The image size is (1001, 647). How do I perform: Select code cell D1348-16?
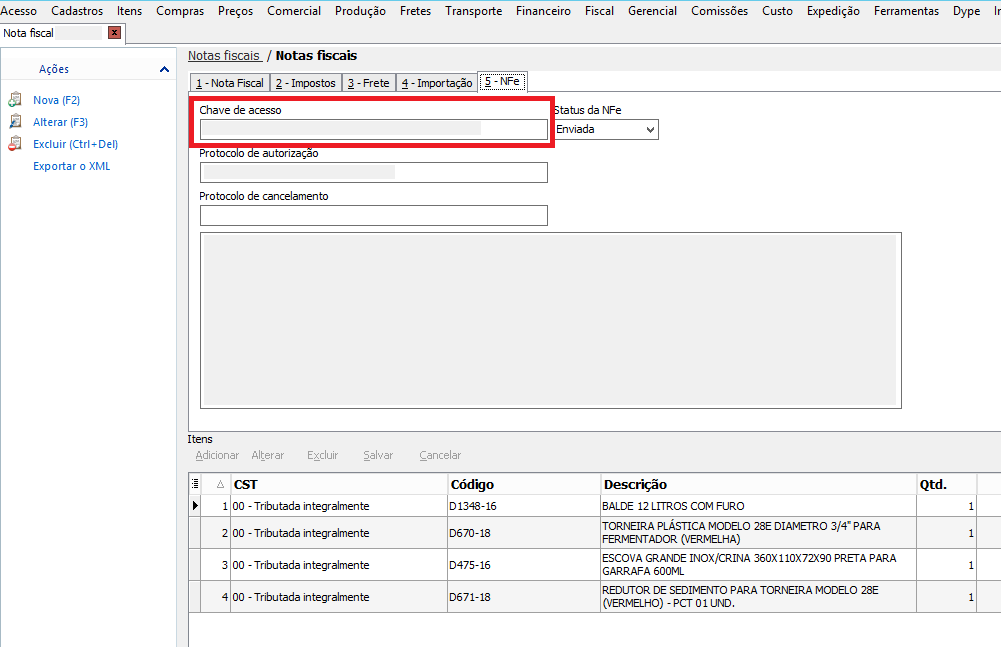(x=524, y=506)
